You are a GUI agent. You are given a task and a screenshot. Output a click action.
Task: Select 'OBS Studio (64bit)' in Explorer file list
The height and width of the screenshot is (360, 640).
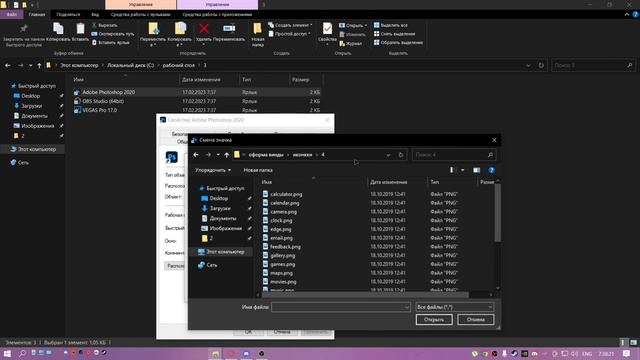tap(103, 101)
